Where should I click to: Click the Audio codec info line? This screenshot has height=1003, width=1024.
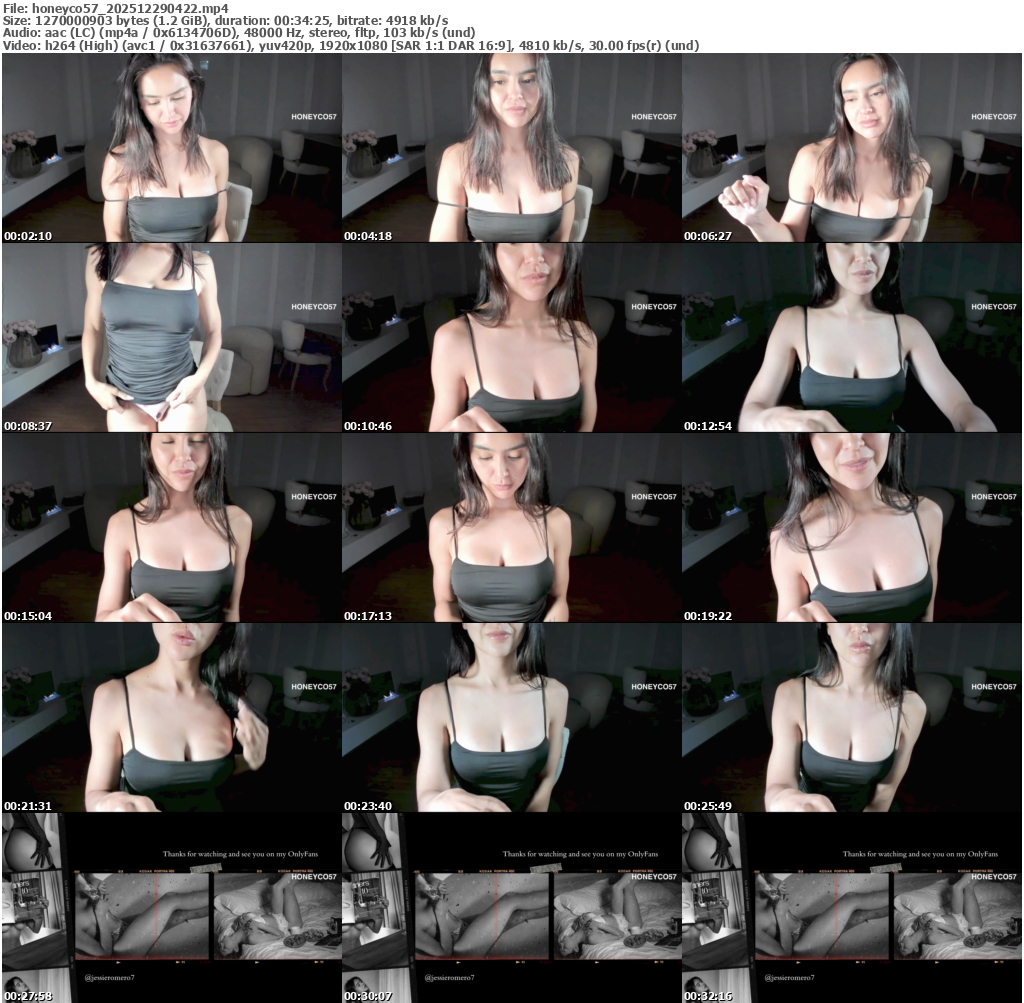pyautogui.click(x=238, y=33)
